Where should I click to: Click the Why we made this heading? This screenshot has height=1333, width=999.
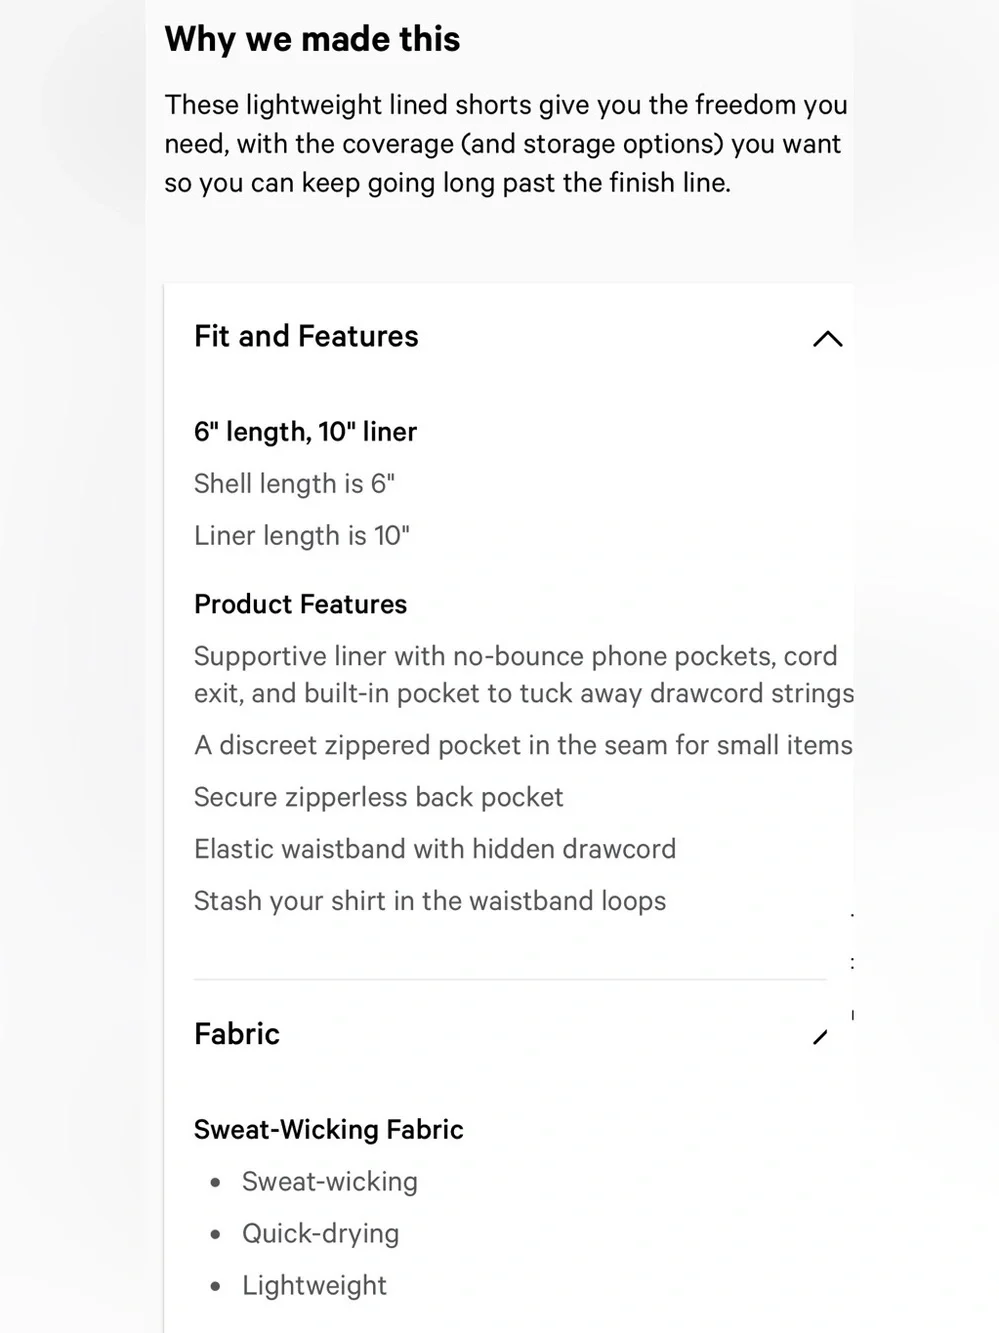[312, 39]
